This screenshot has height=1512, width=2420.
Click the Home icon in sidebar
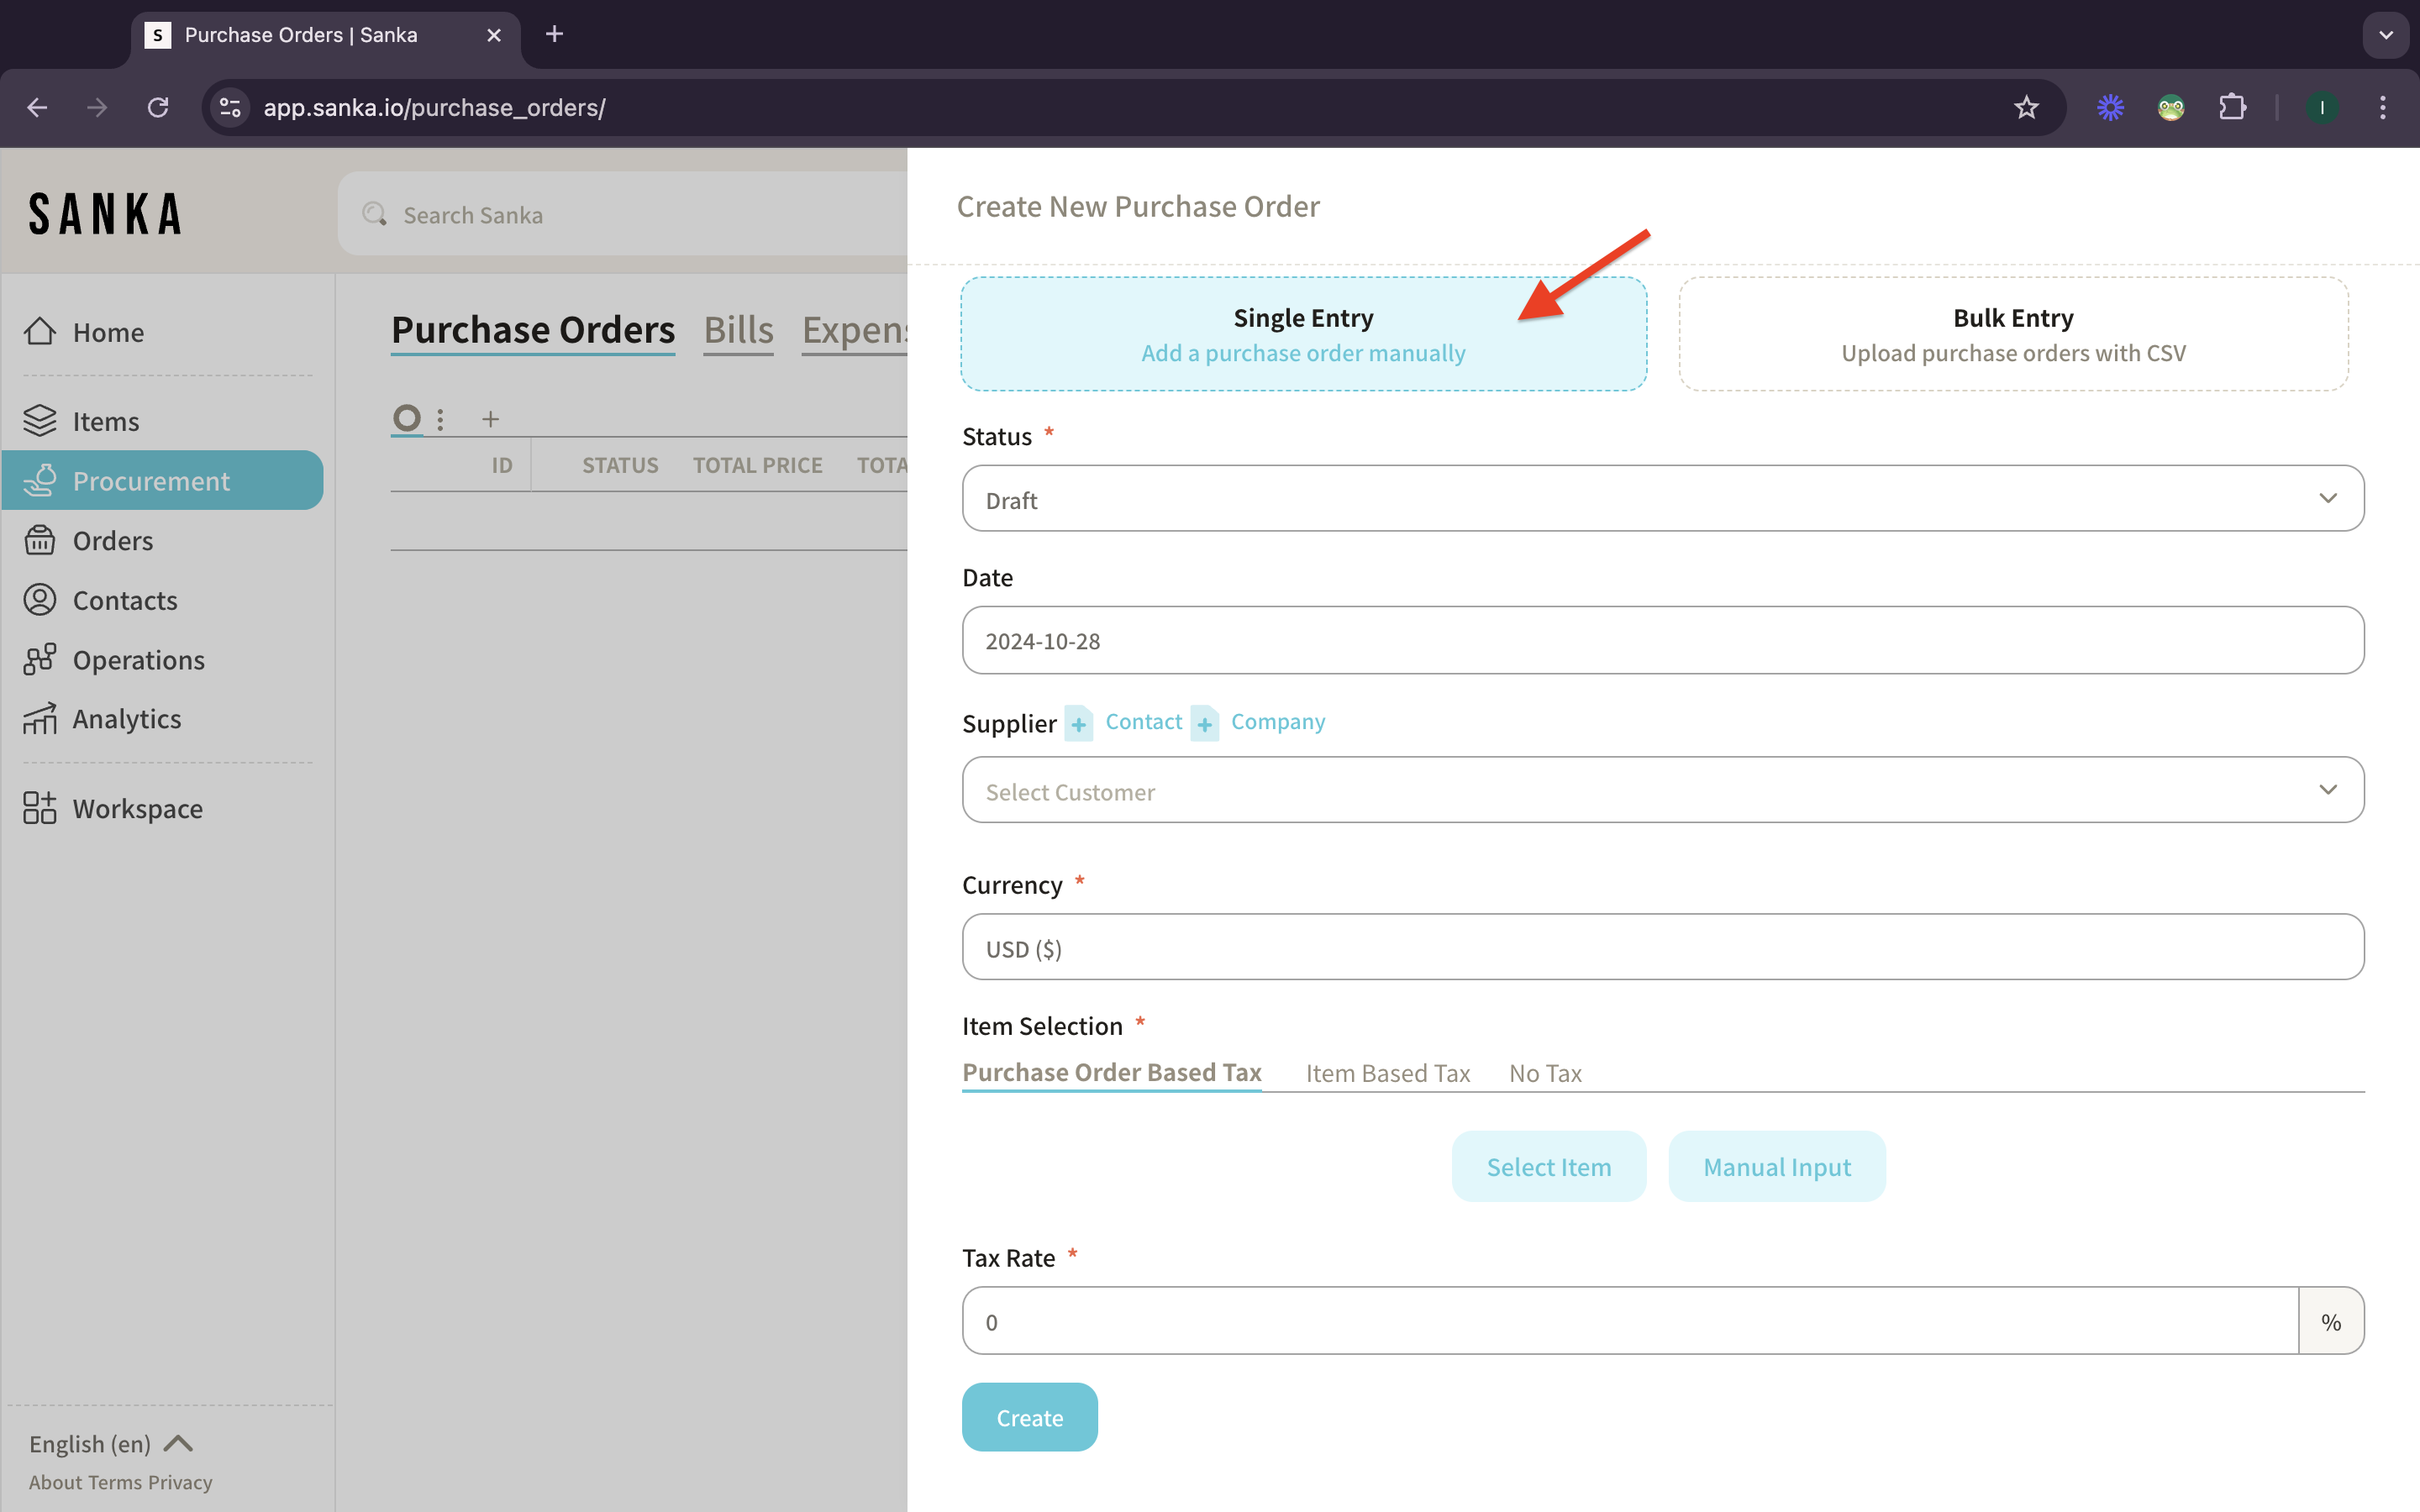40,331
